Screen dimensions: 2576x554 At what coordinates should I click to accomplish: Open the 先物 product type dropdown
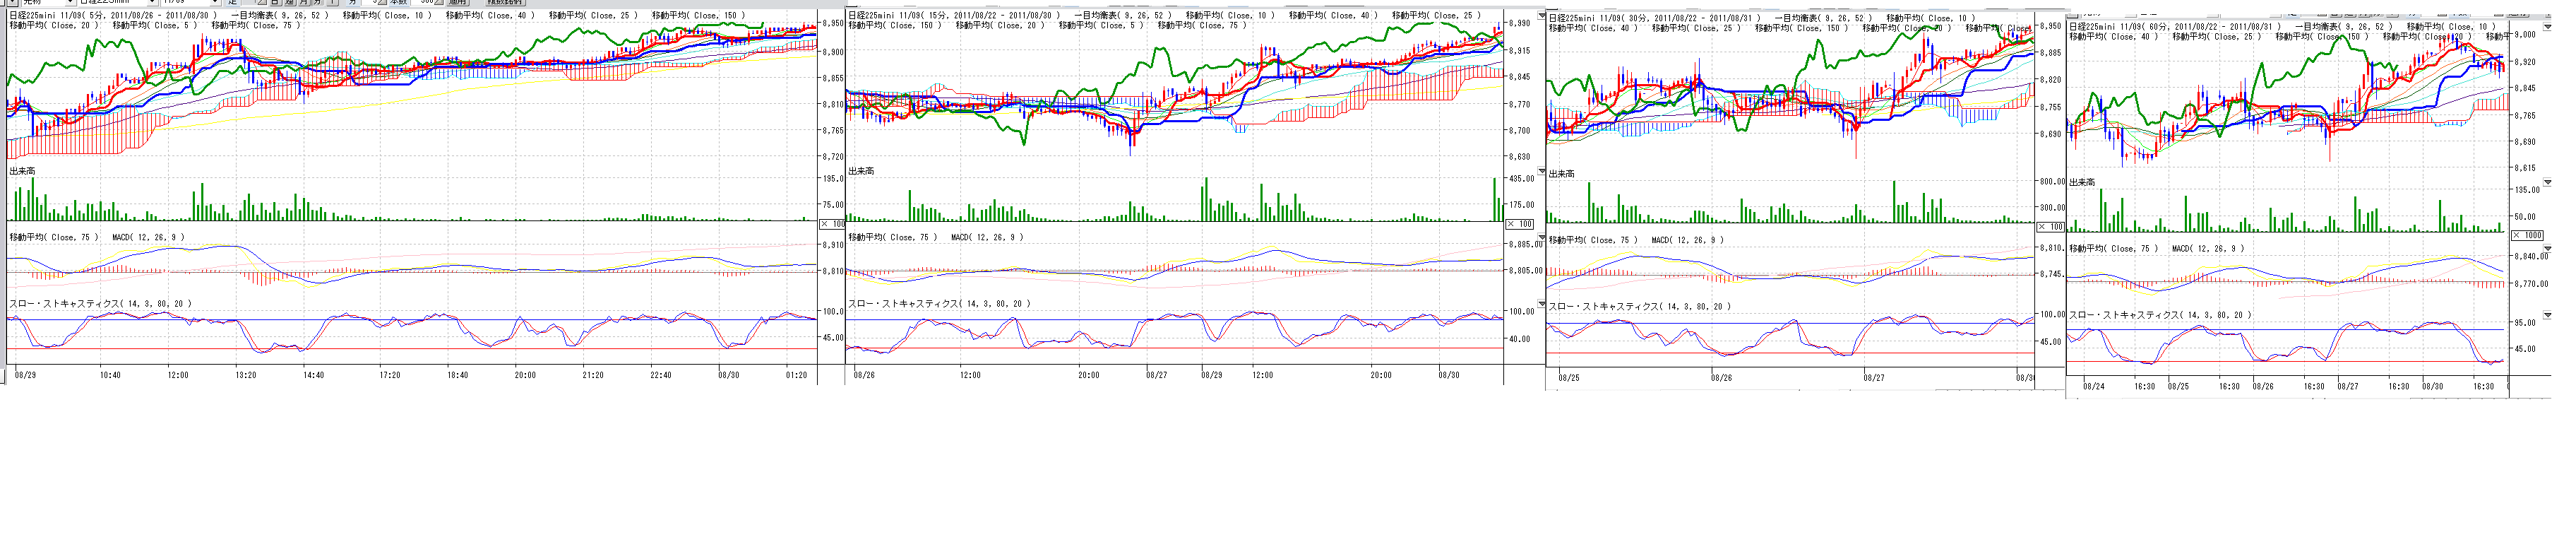[70, 3]
